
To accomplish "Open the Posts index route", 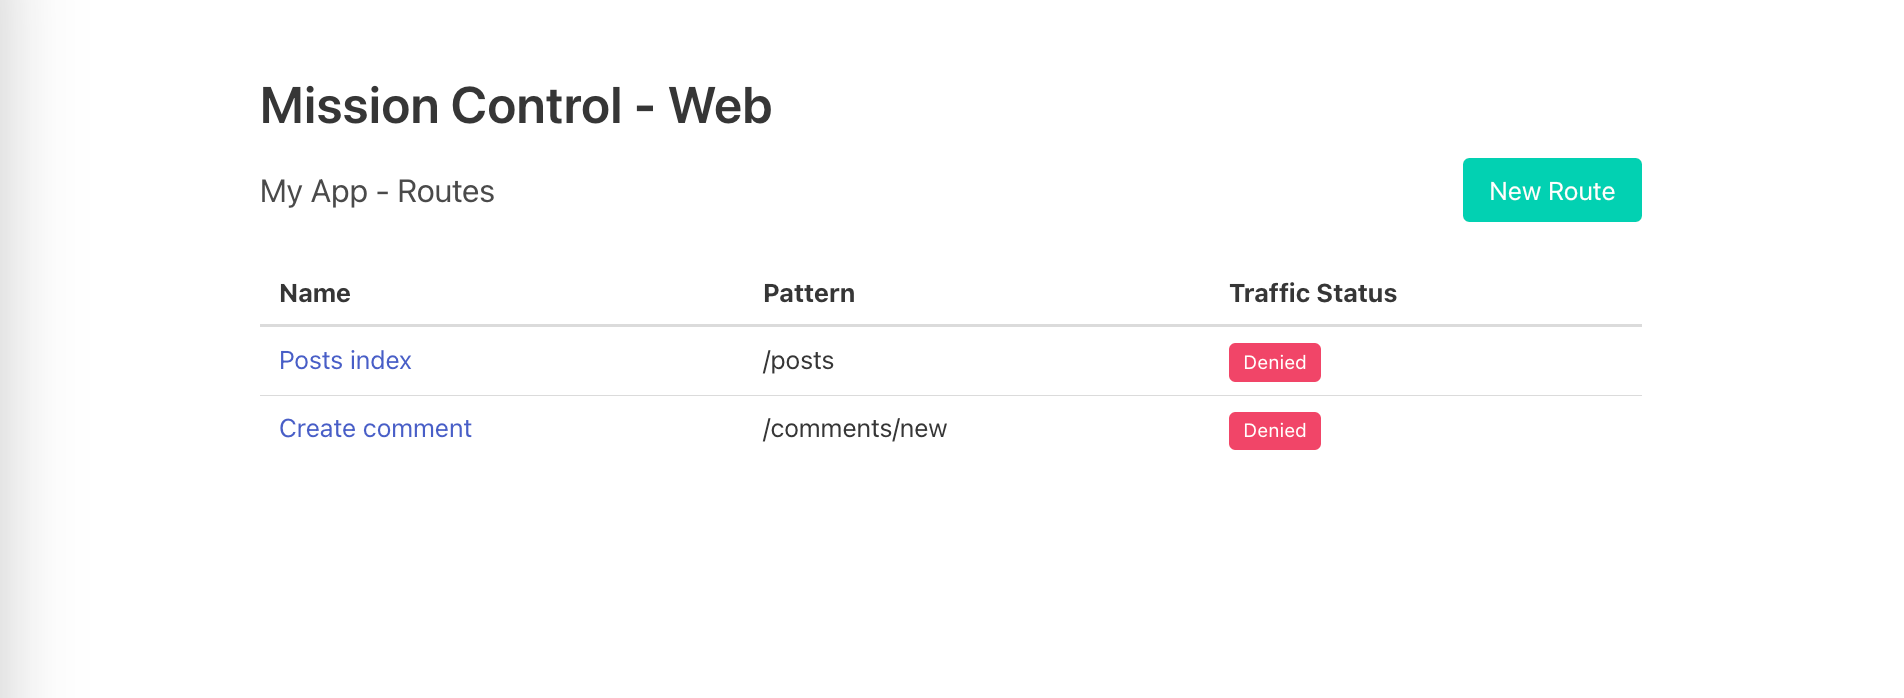I will (345, 361).
